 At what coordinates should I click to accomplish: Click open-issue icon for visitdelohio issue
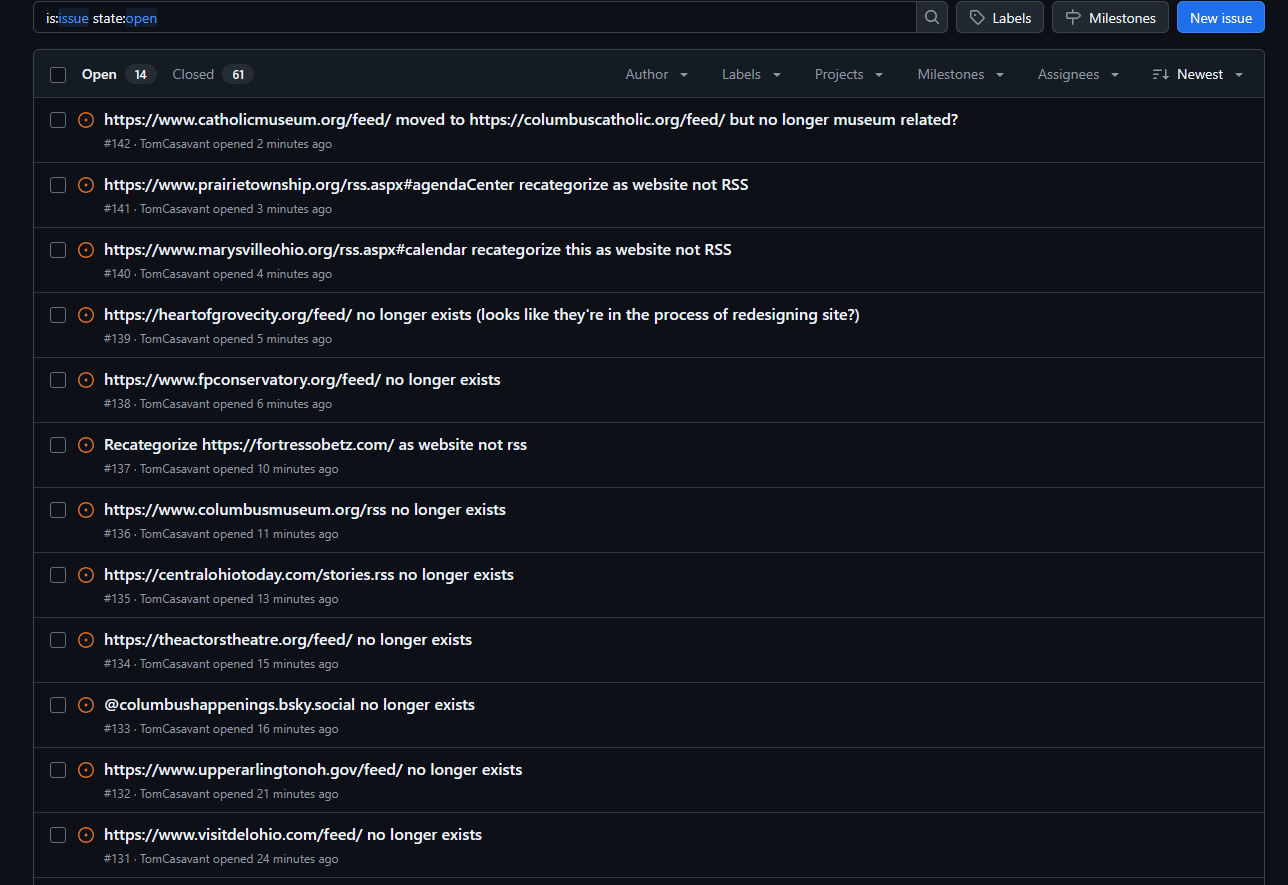click(x=86, y=835)
